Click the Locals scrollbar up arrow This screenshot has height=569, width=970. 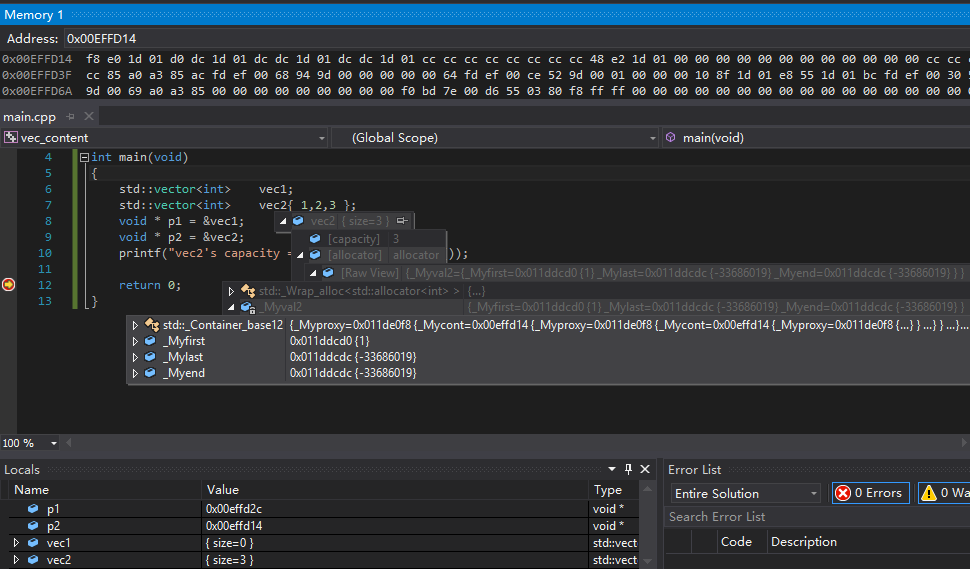coord(648,489)
